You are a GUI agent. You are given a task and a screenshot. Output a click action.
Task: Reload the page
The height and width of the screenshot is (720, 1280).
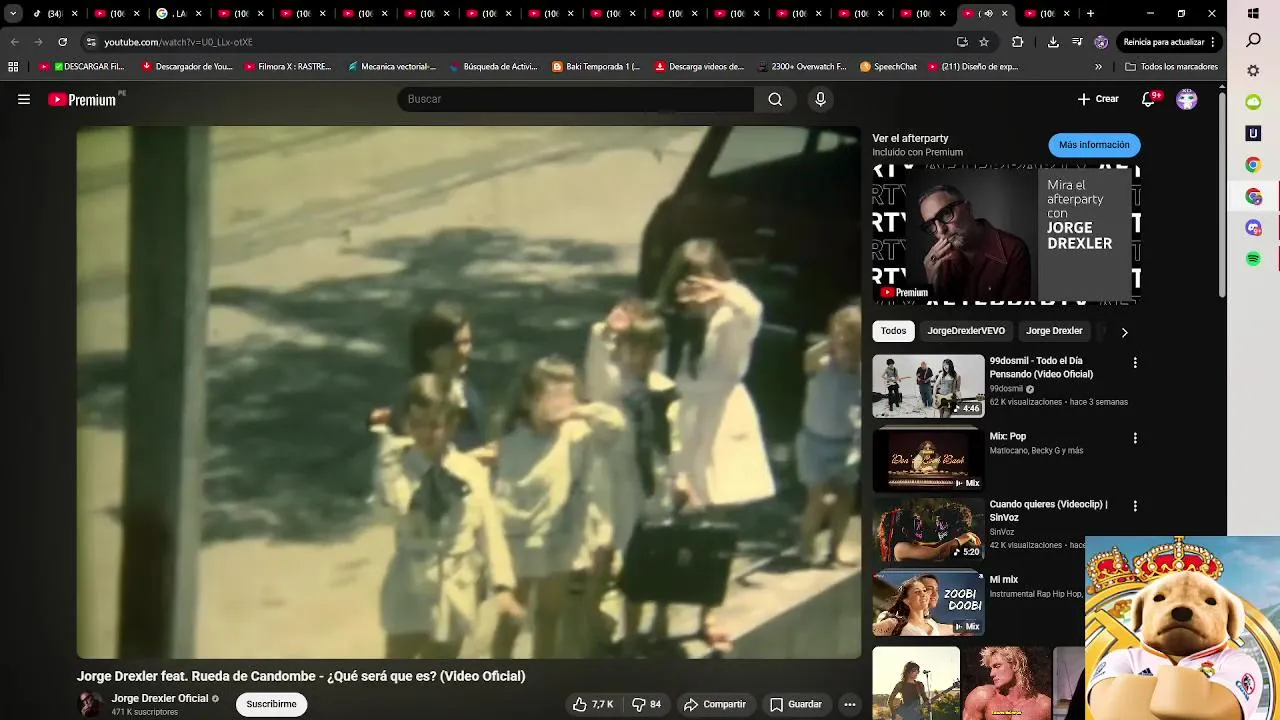(x=62, y=42)
